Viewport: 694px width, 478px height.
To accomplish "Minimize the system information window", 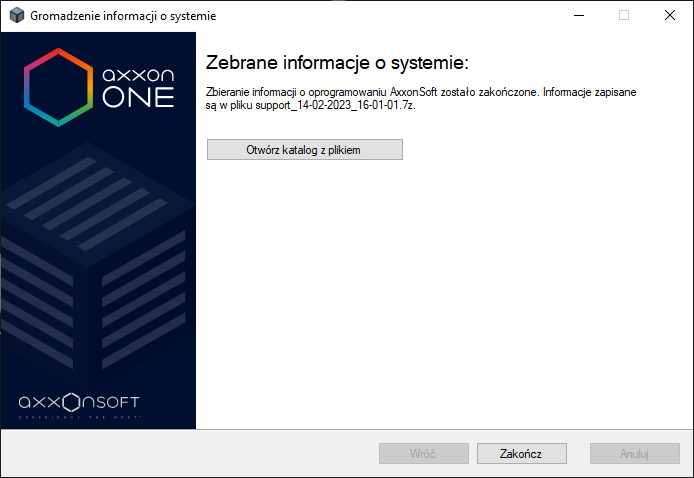I will [x=578, y=16].
